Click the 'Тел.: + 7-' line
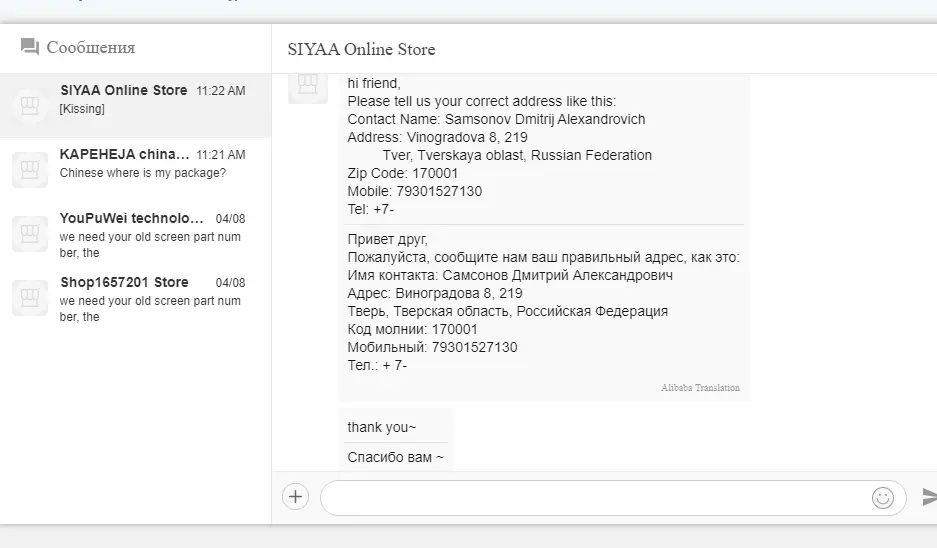 (377, 365)
